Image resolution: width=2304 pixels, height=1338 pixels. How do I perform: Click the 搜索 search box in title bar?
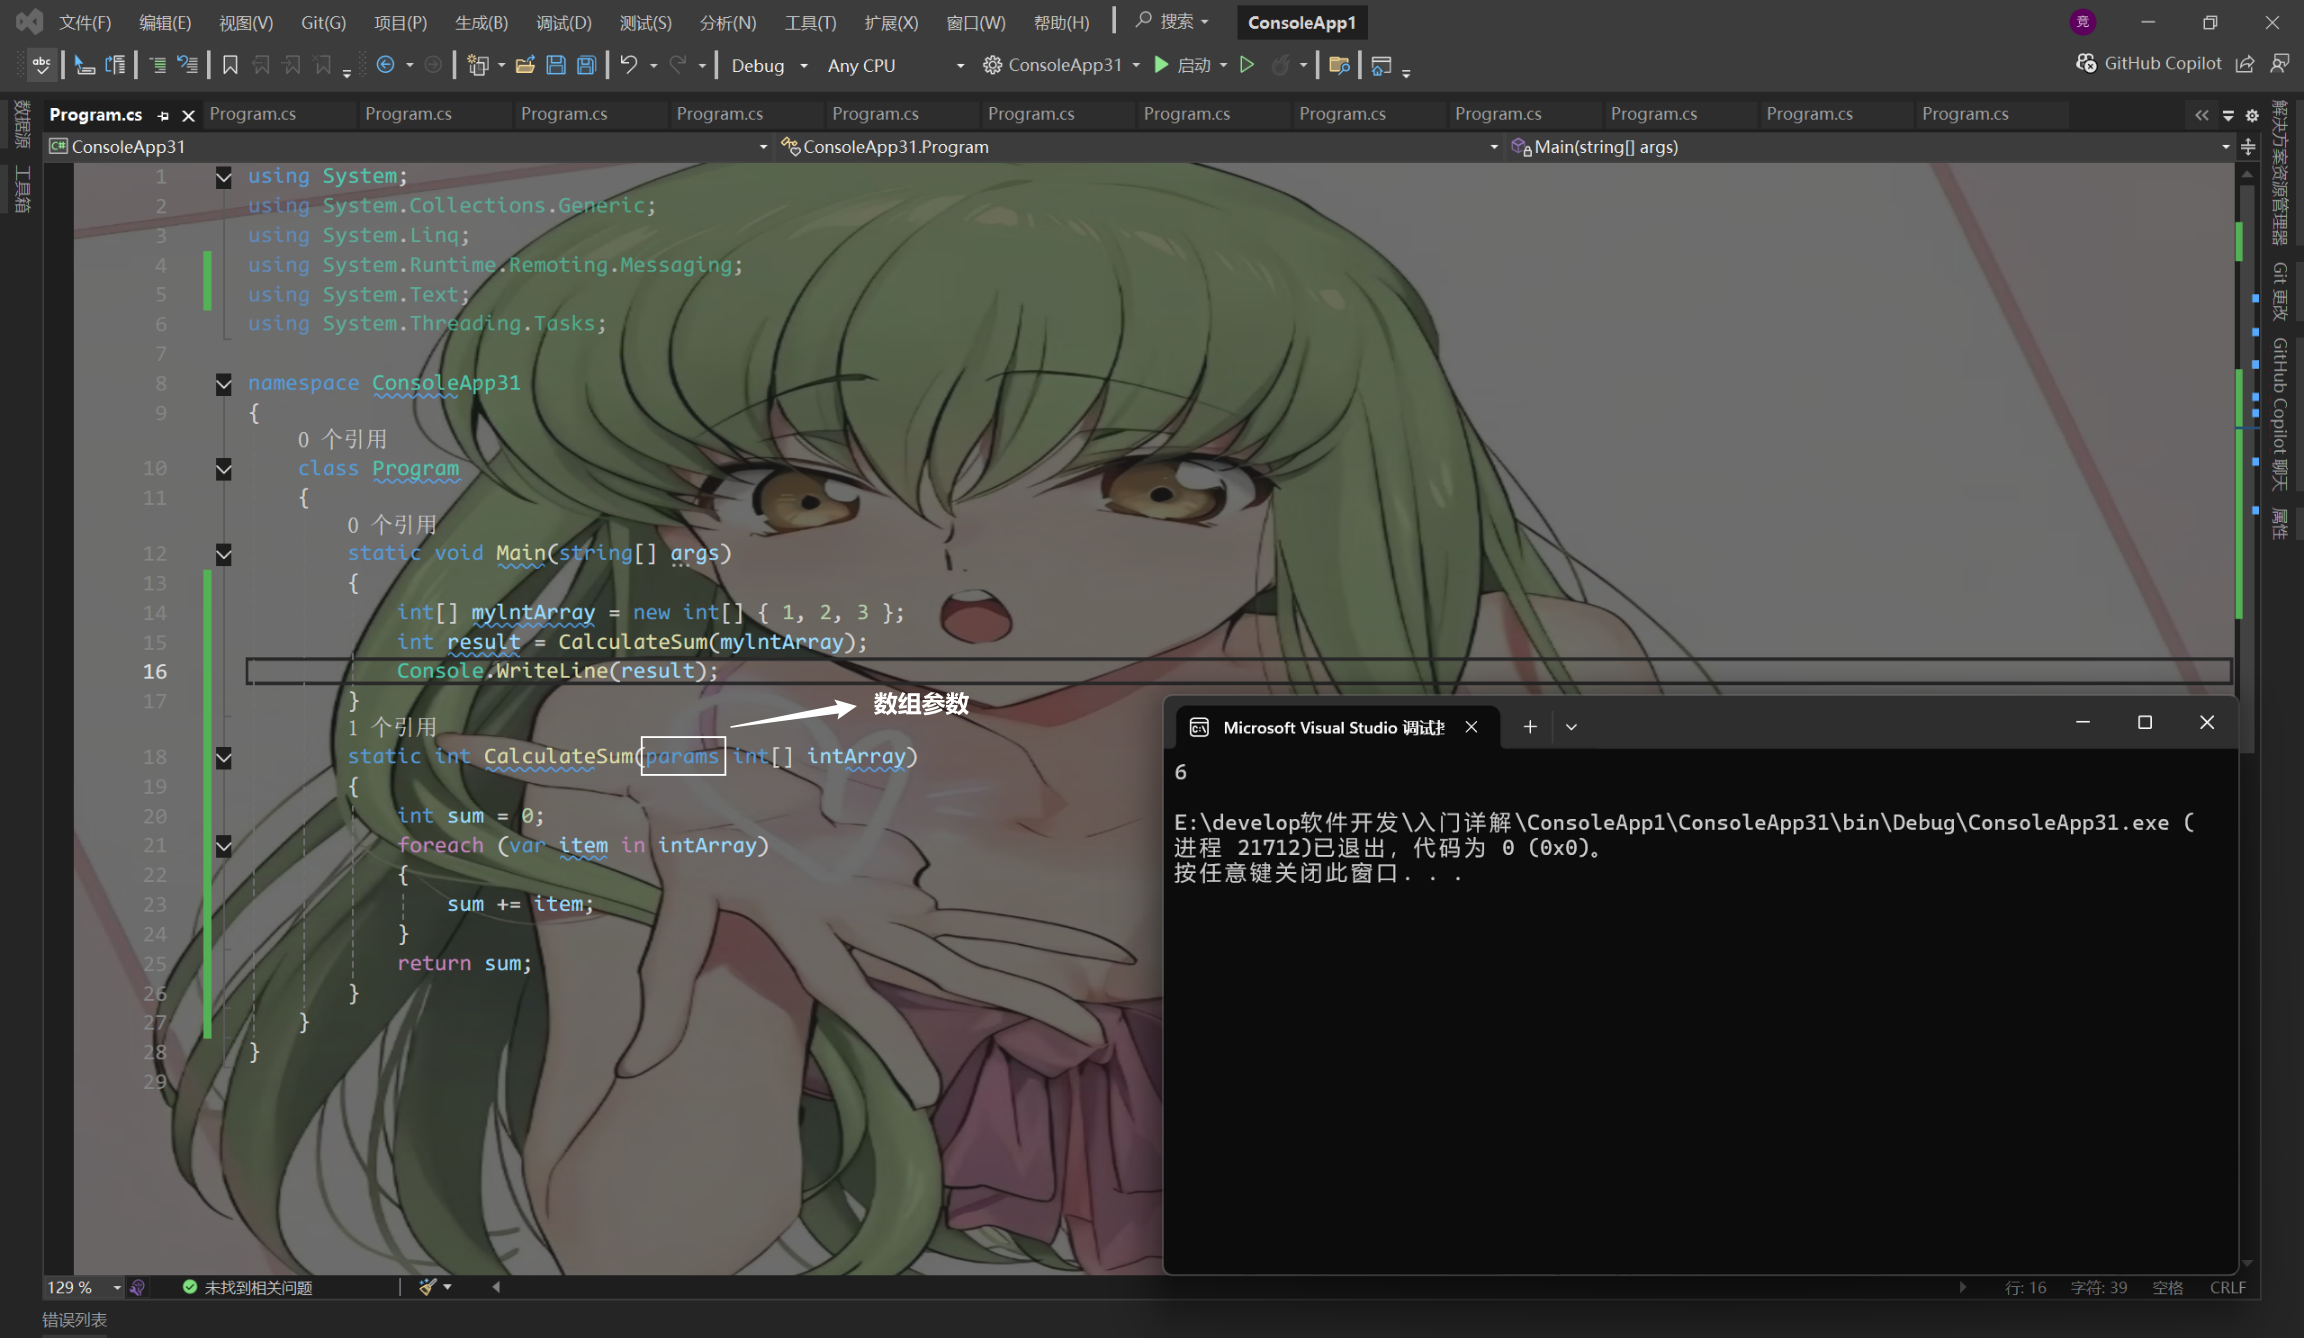pyautogui.click(x=1172, y=21)
